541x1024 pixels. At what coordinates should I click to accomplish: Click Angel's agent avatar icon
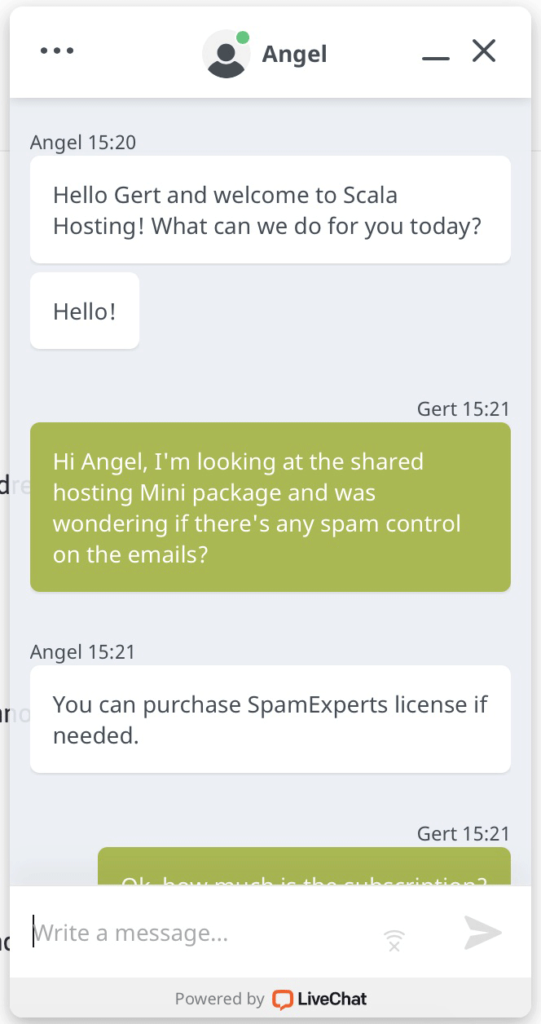click(x=226, y=55)
